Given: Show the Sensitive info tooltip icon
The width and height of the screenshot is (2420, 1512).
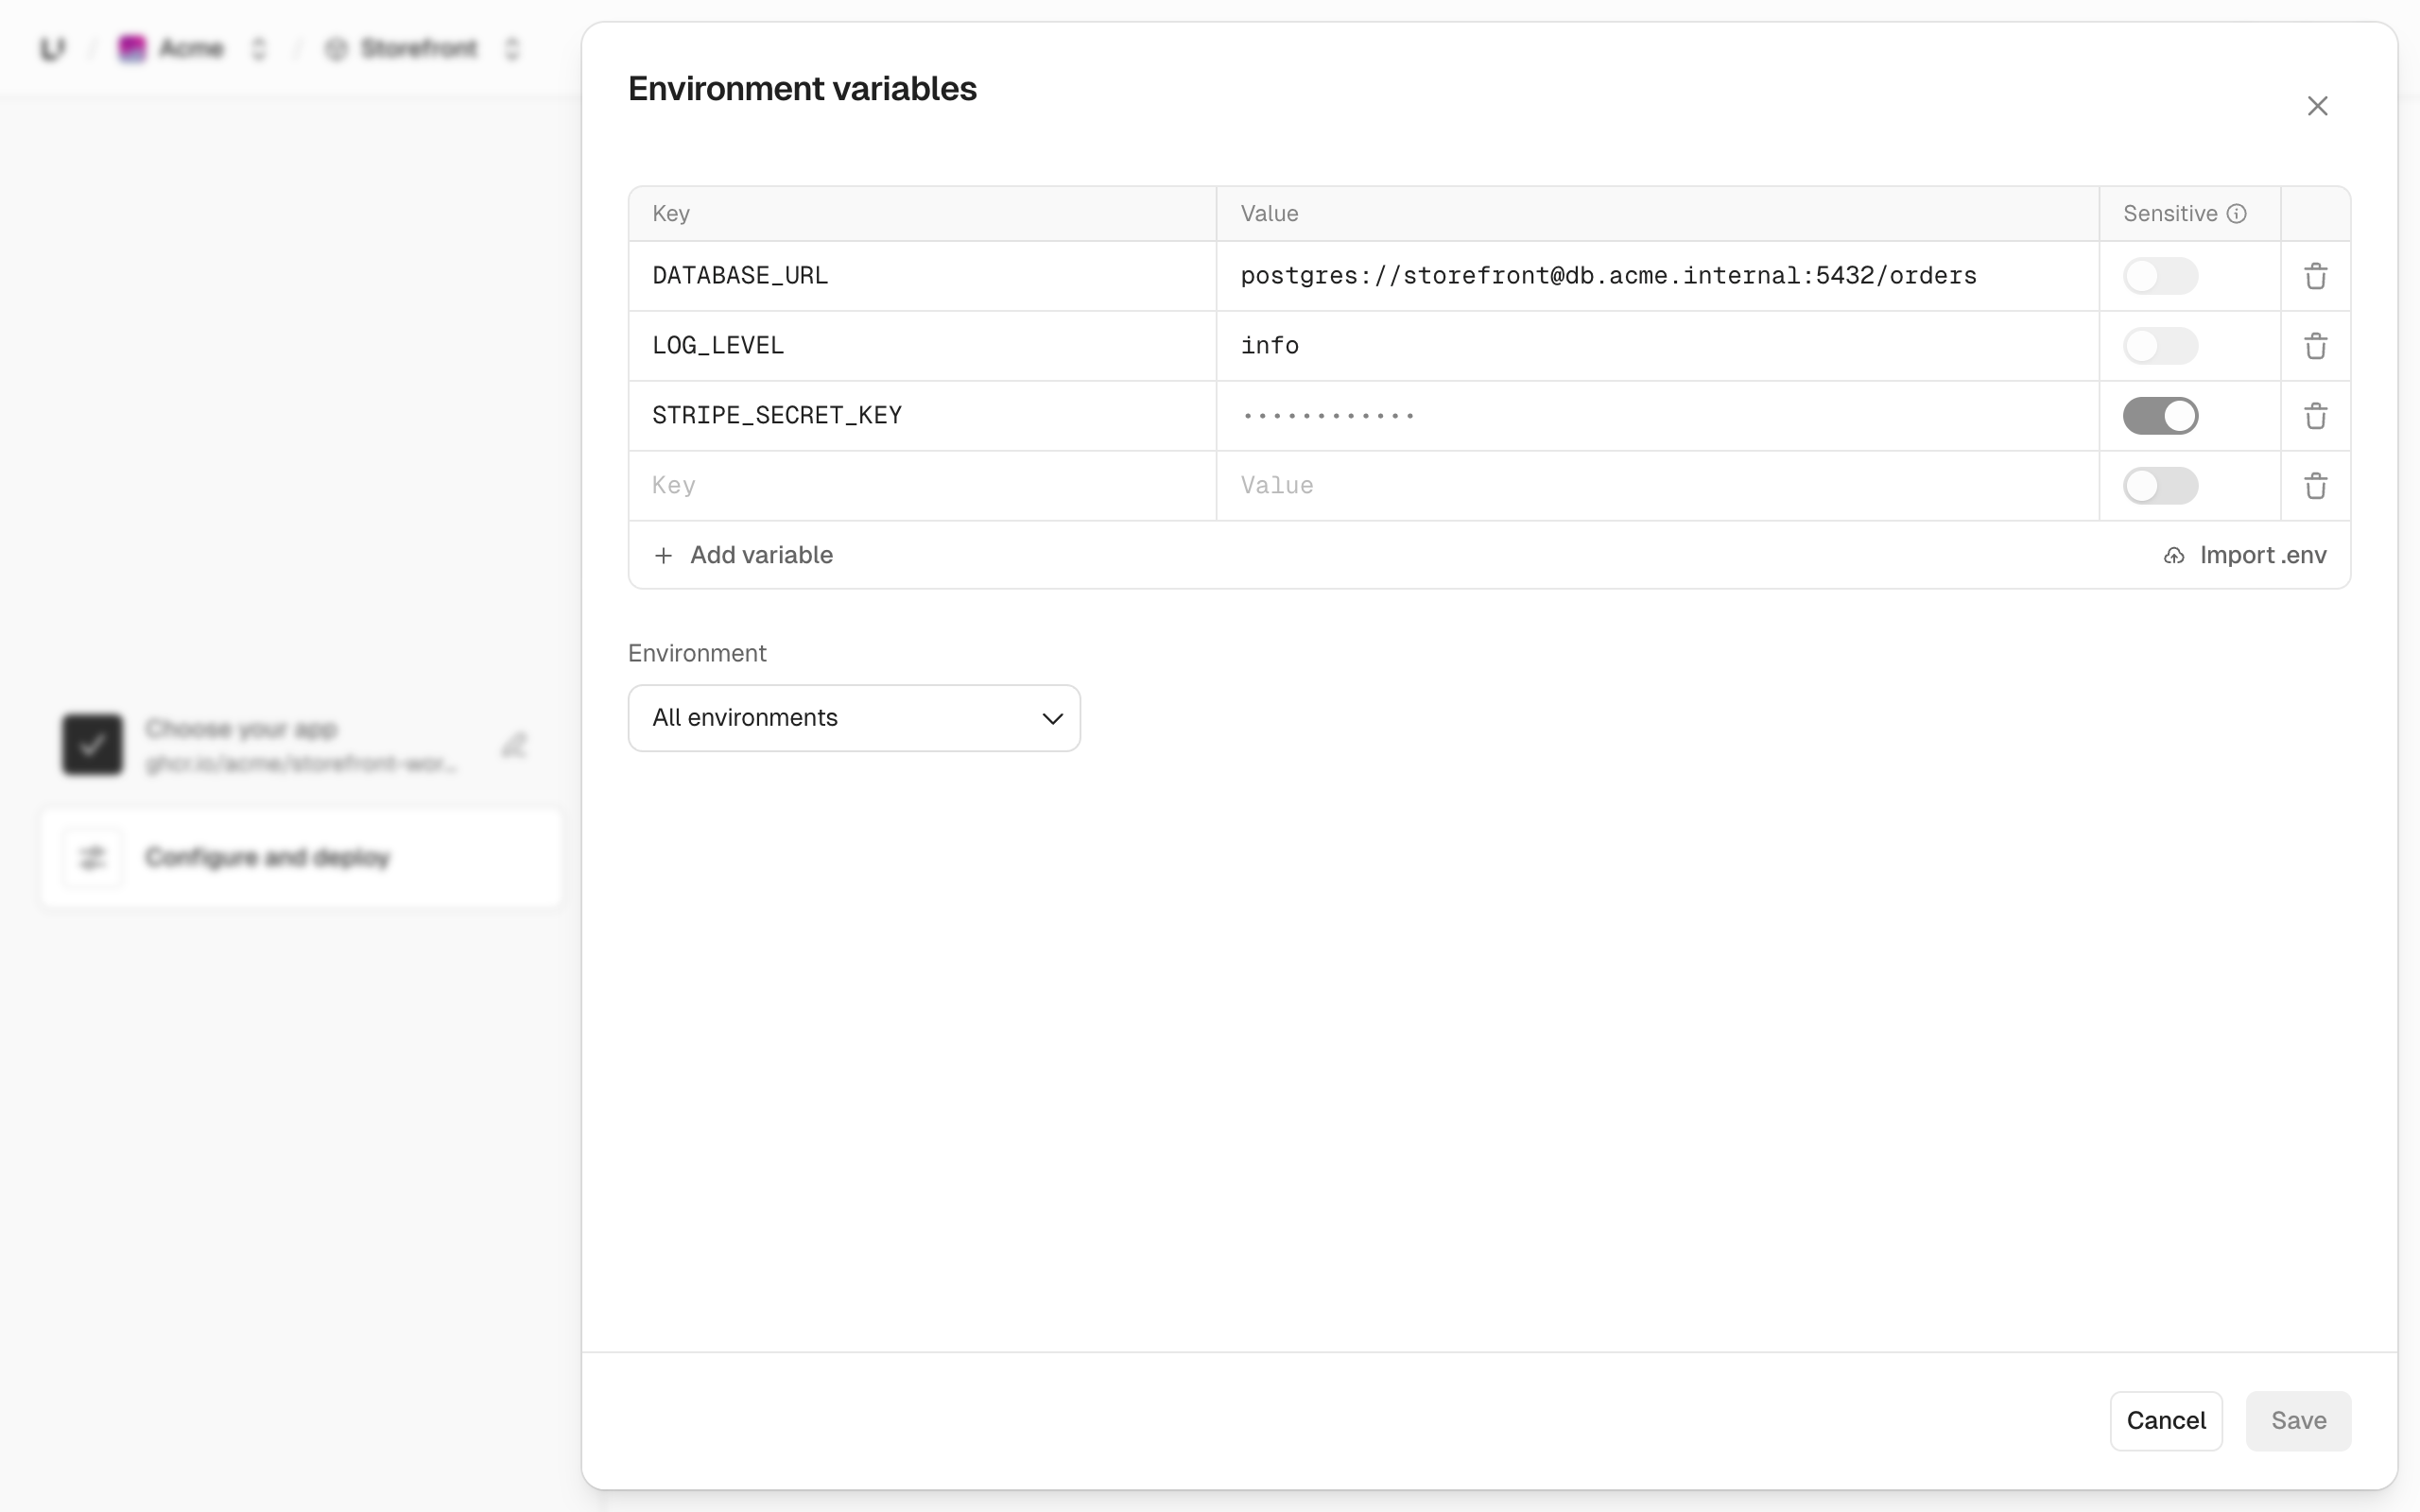Looking at the screenshot, I should point(2237,214).
